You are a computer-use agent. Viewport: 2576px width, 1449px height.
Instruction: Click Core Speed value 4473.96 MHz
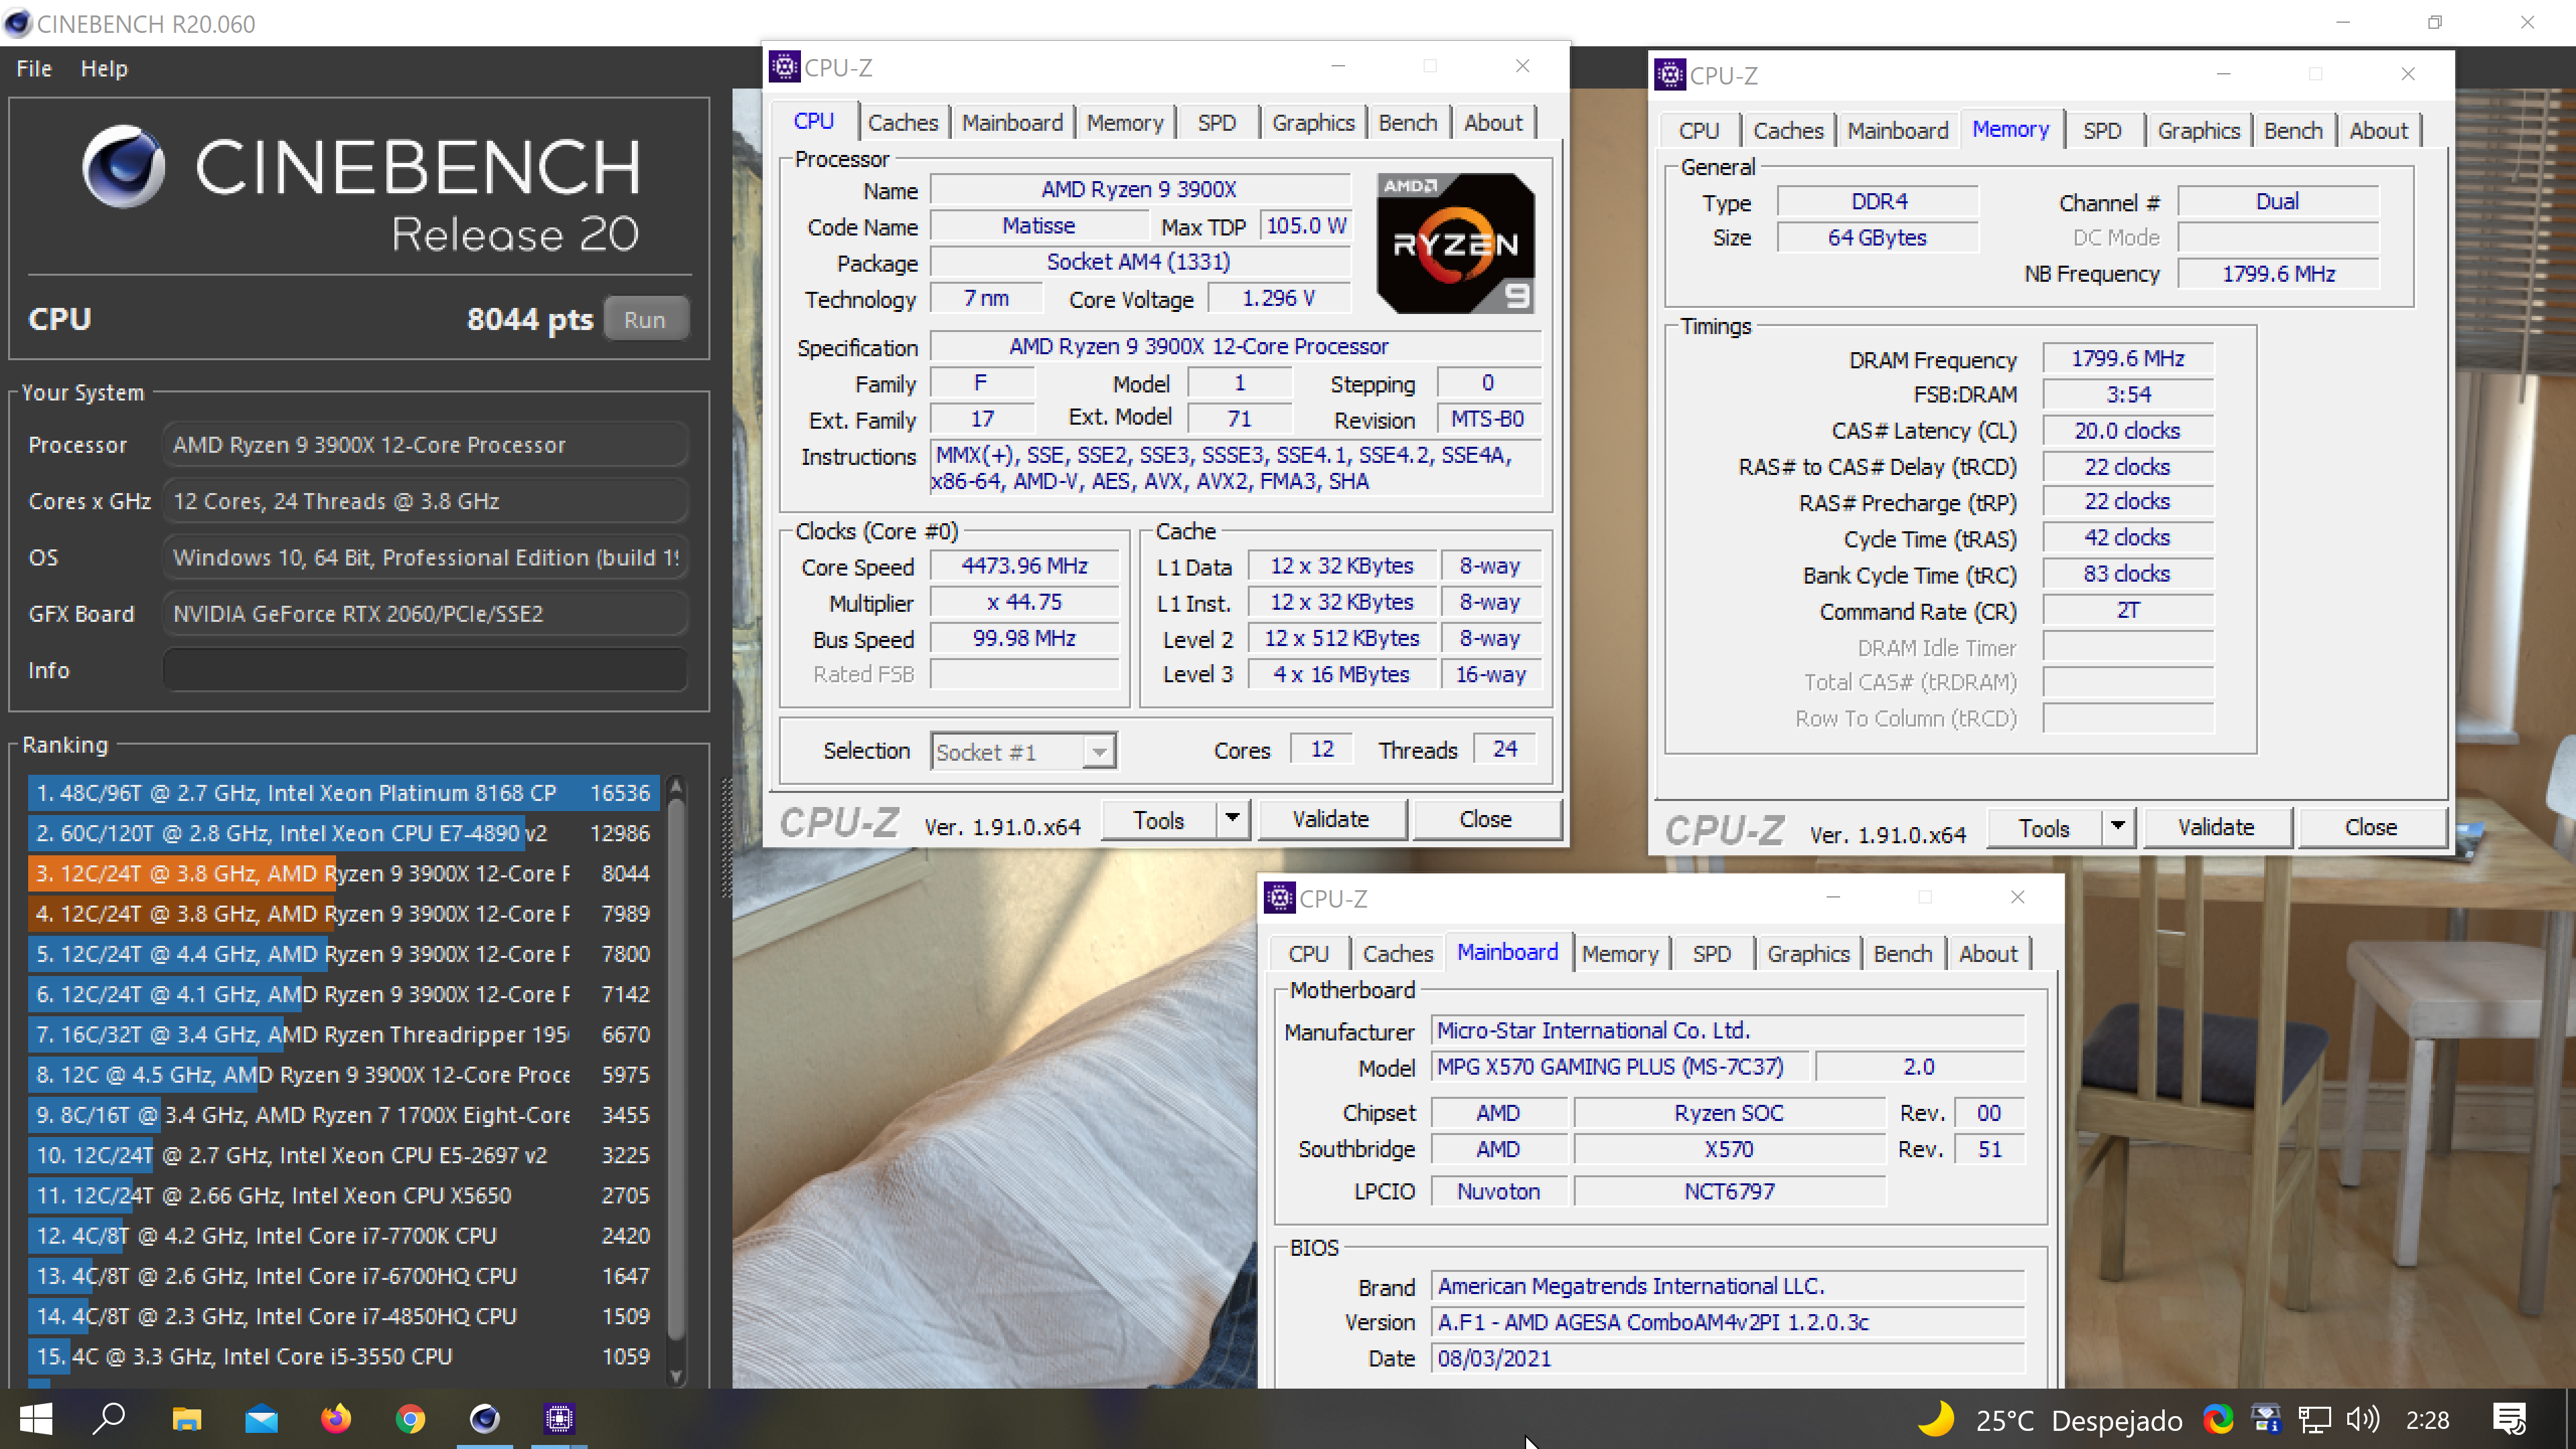pyautogui.click(x=1024, y=566)
